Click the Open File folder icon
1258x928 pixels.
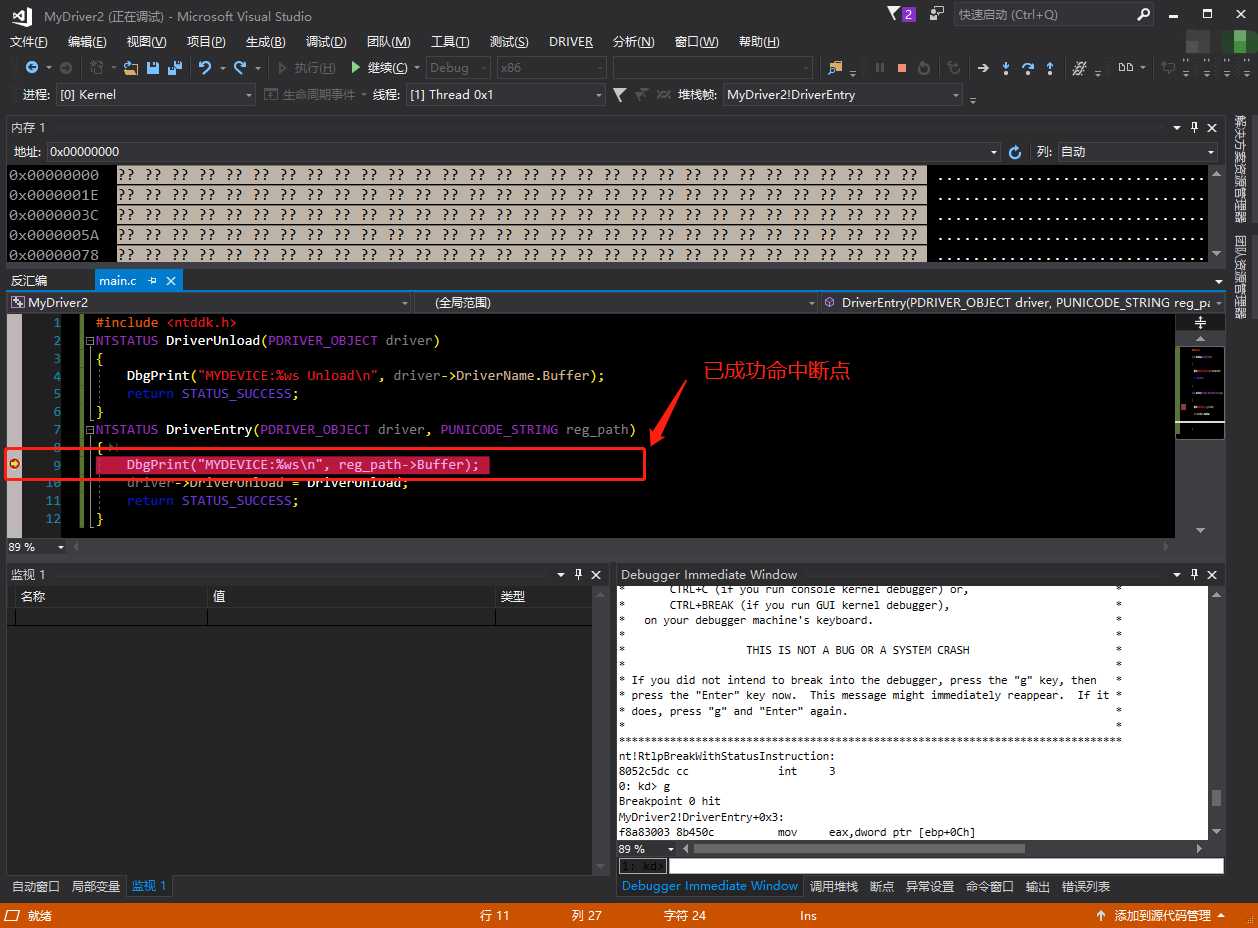pos(130,68)
